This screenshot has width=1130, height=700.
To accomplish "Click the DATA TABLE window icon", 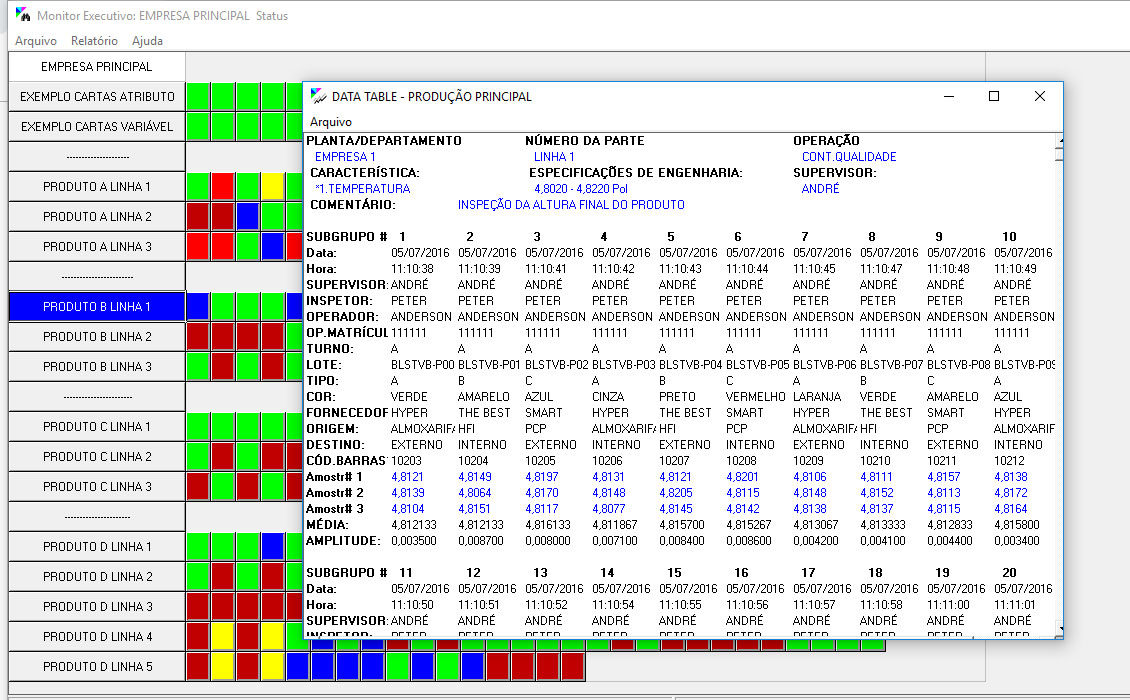I will 318,97.
